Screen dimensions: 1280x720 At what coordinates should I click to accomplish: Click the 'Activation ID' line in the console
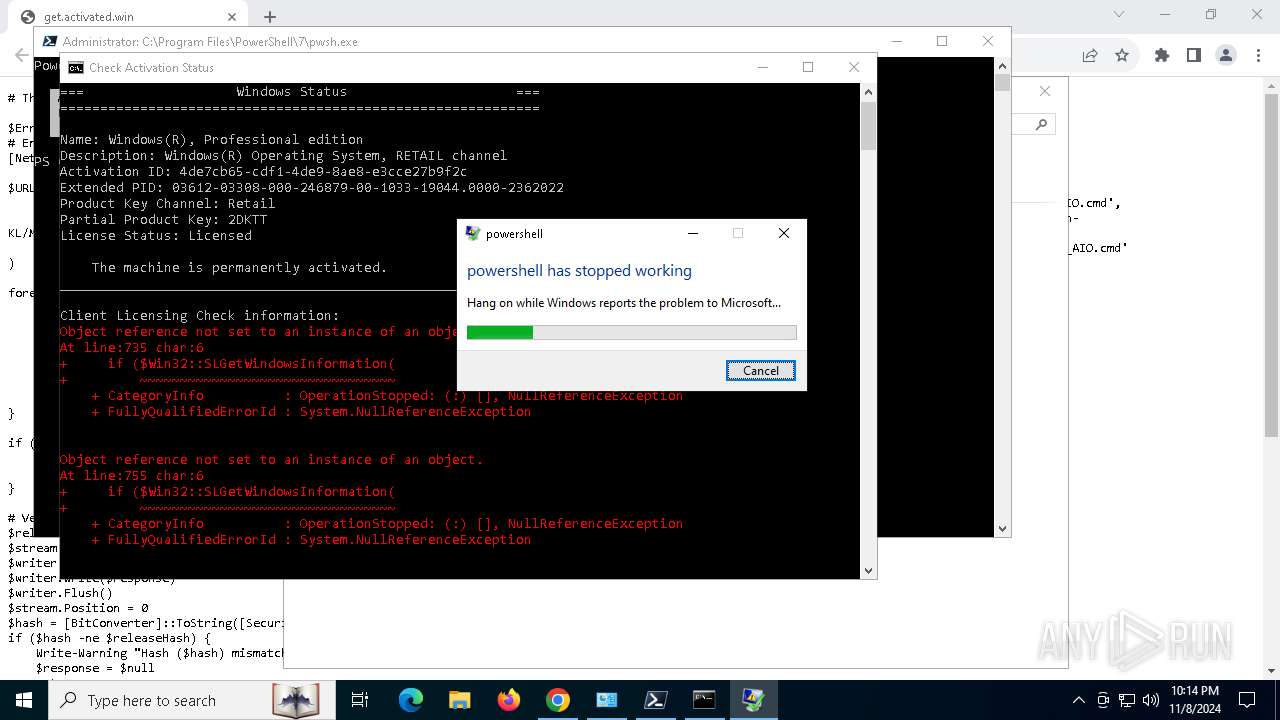pos(264,172)
